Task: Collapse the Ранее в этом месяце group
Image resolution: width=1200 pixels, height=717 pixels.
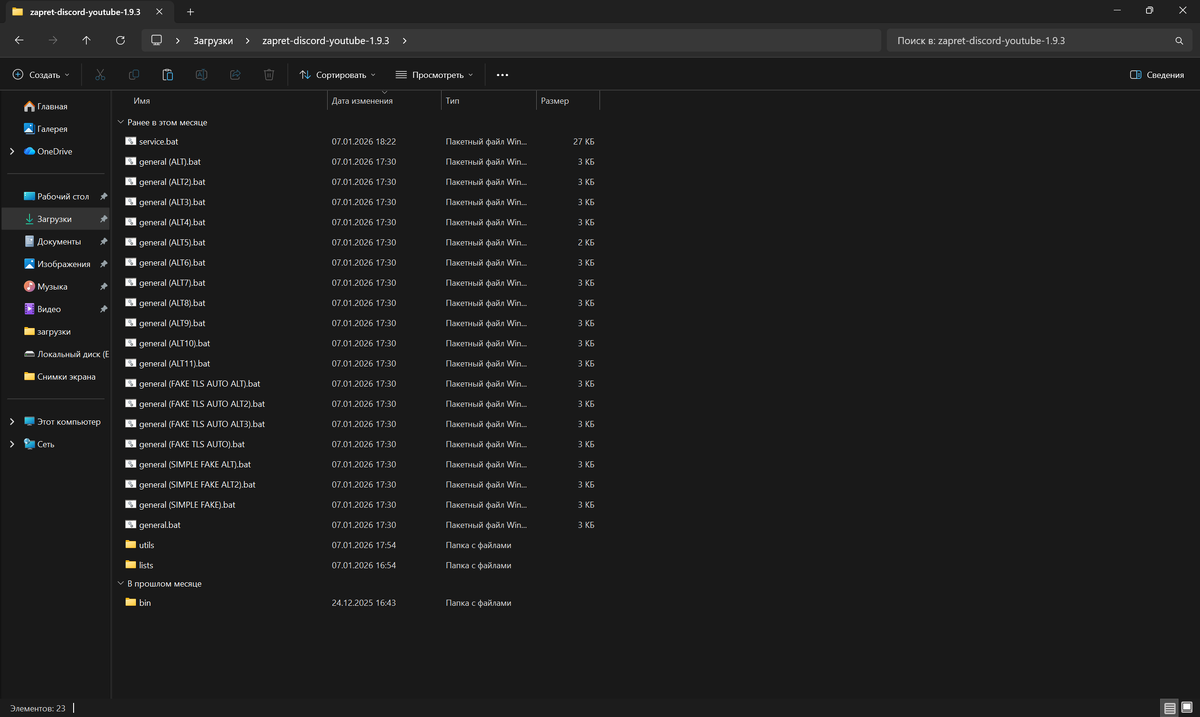Action: pyautogui.click(x=121, y=122)
